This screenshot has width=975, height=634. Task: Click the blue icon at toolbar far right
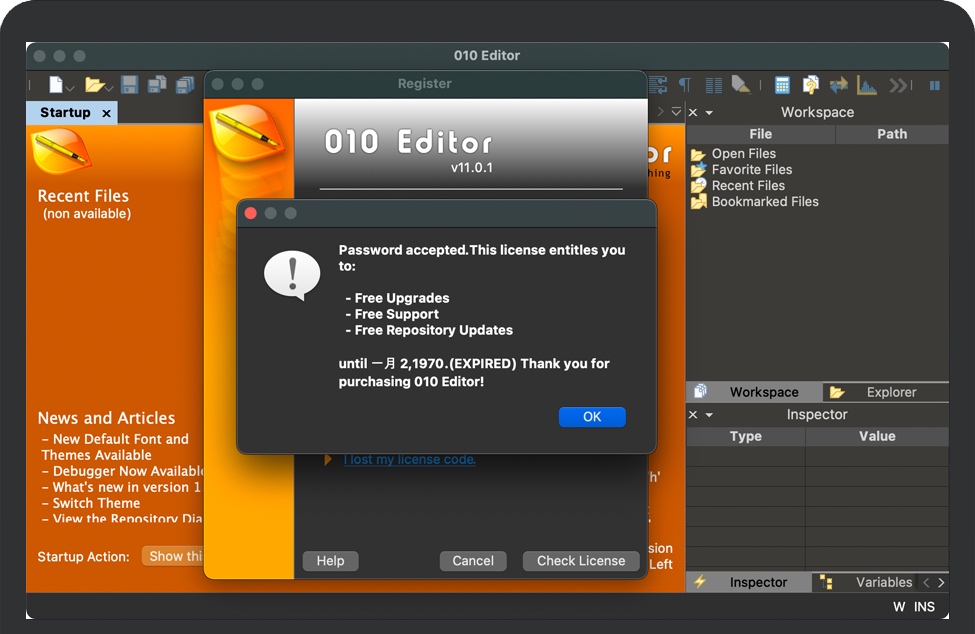coord(935,86)
